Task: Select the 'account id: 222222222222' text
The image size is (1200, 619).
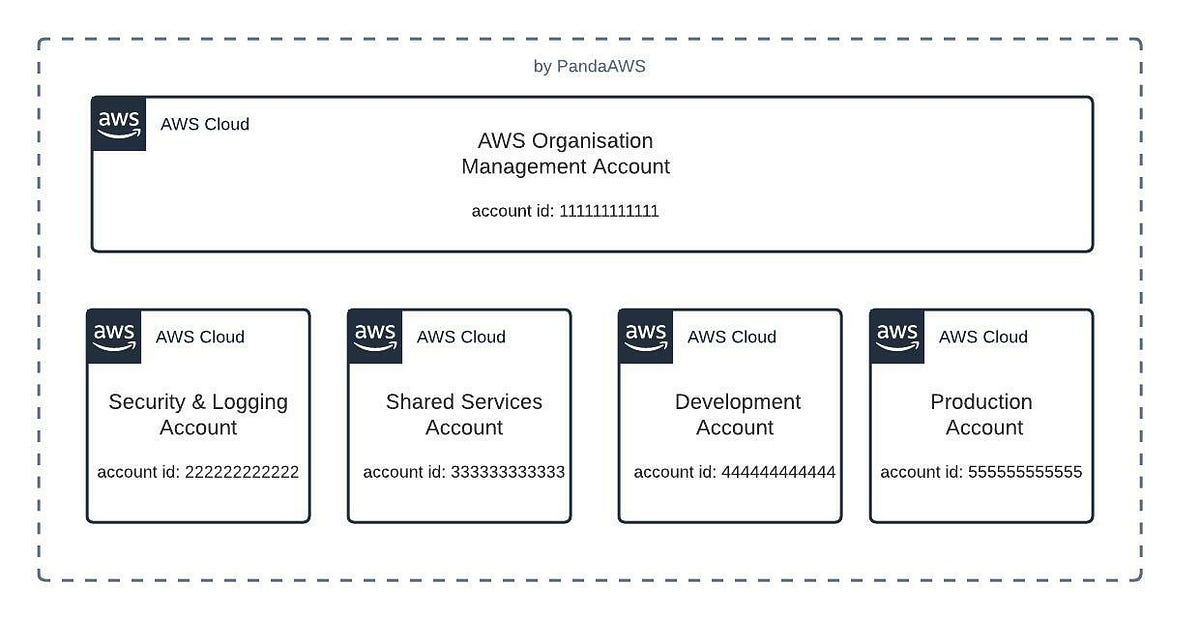Action: coord(198,472)
